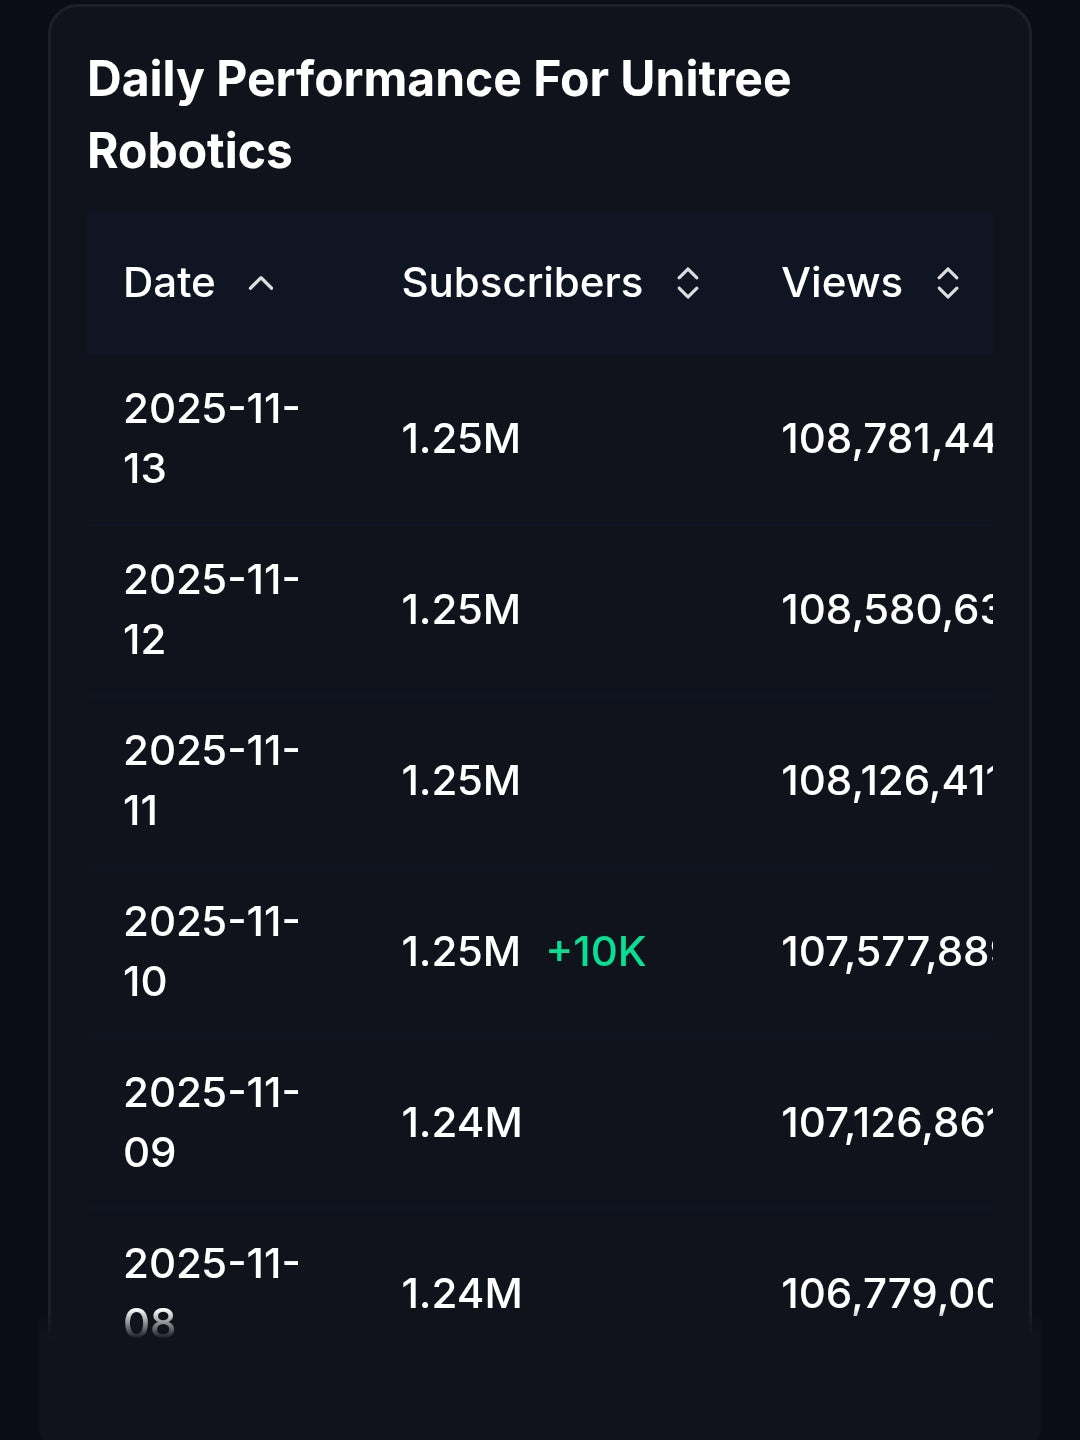Select the green +10K gain indicator
The height and width of the screenshot is (1440, 1080).
point(595,954)
